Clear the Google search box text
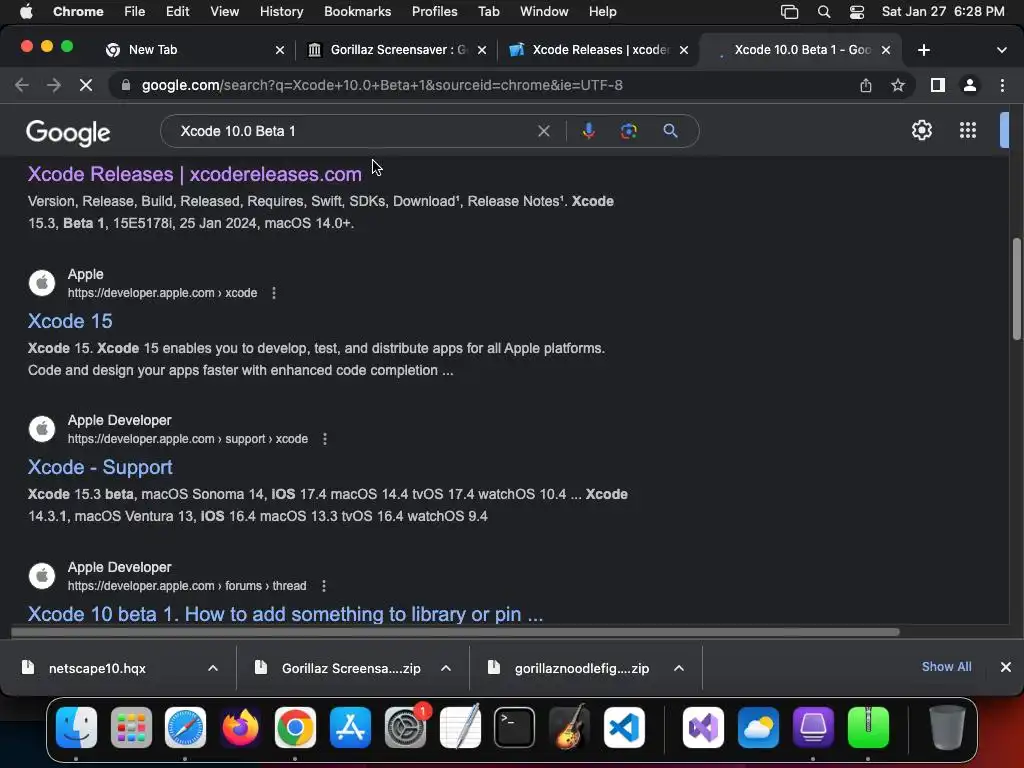Screen dimensions: 1024x768 [x=543, y=131]
